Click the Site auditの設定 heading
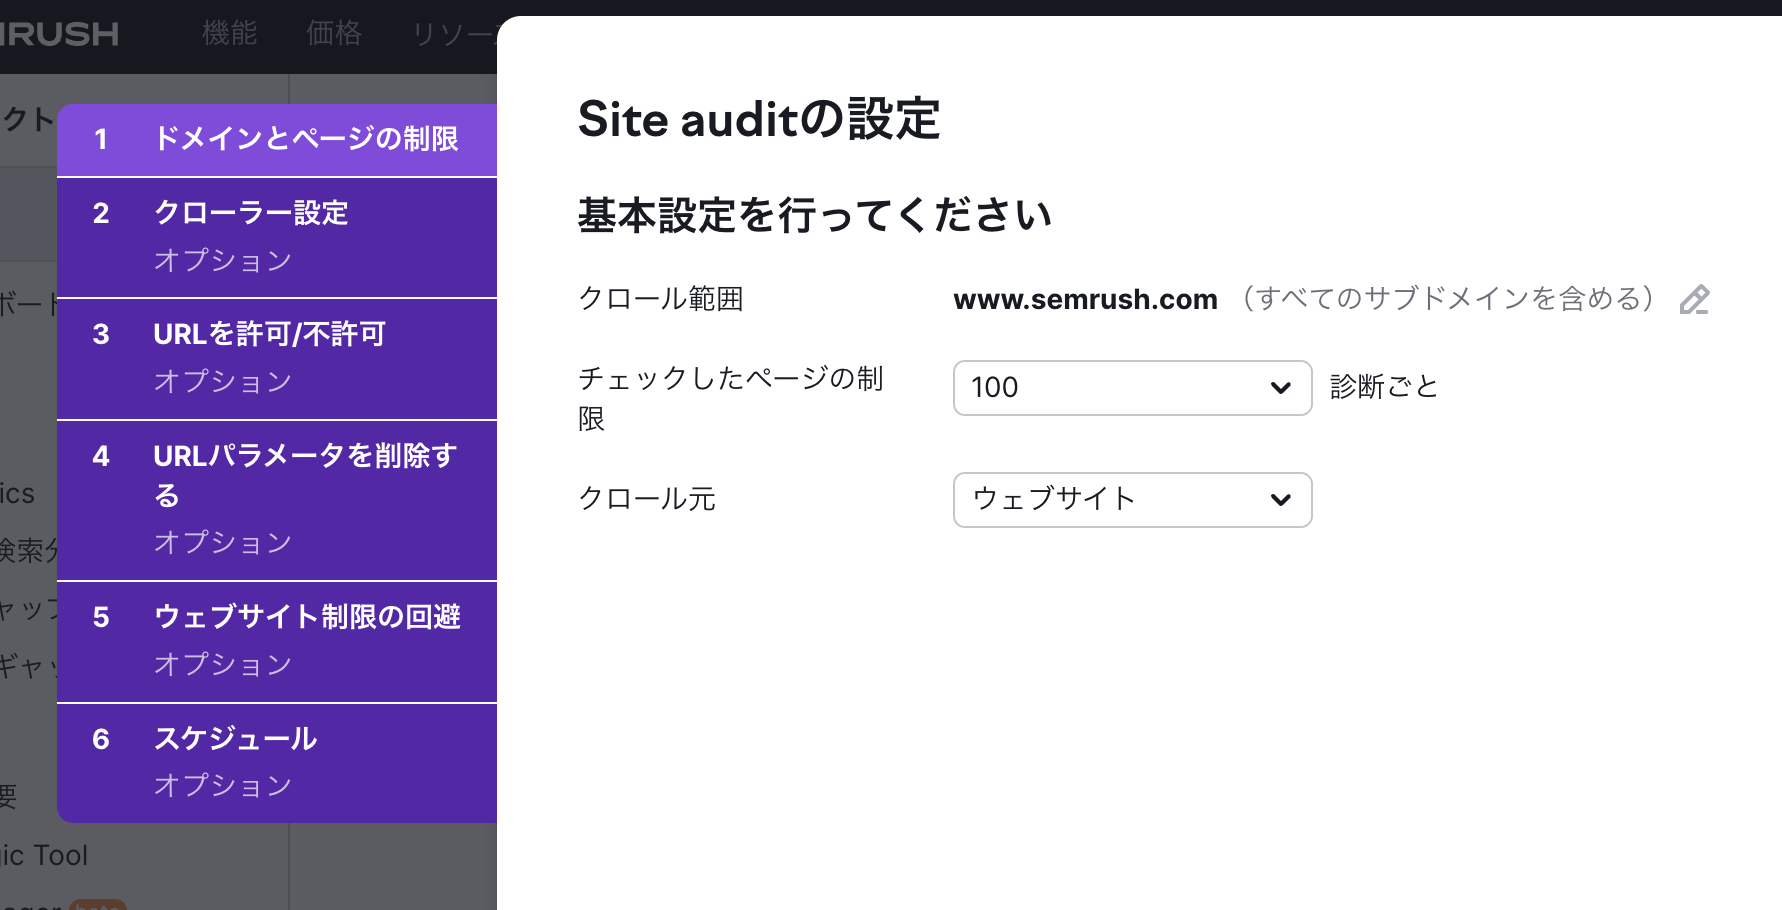 click(759, 120)
